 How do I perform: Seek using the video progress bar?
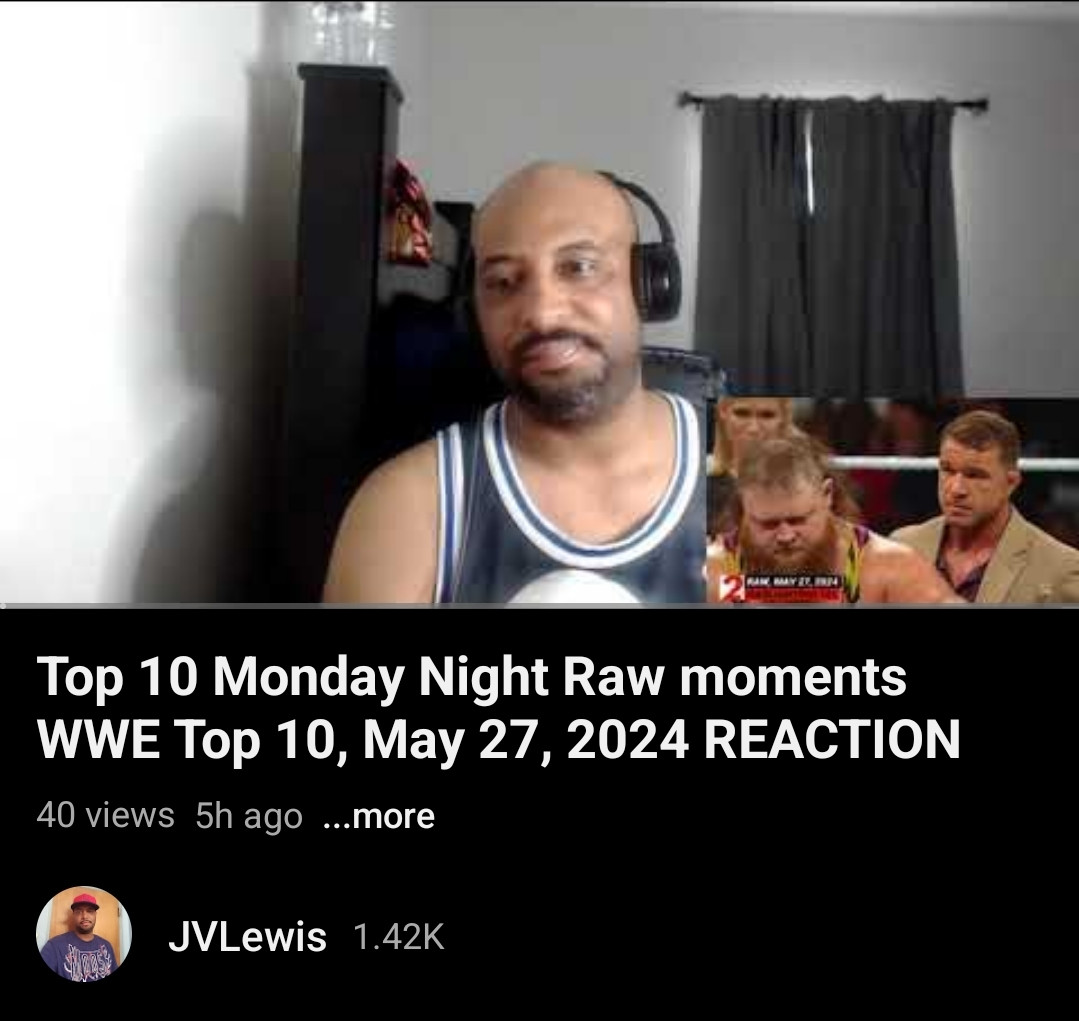(540, 605)
